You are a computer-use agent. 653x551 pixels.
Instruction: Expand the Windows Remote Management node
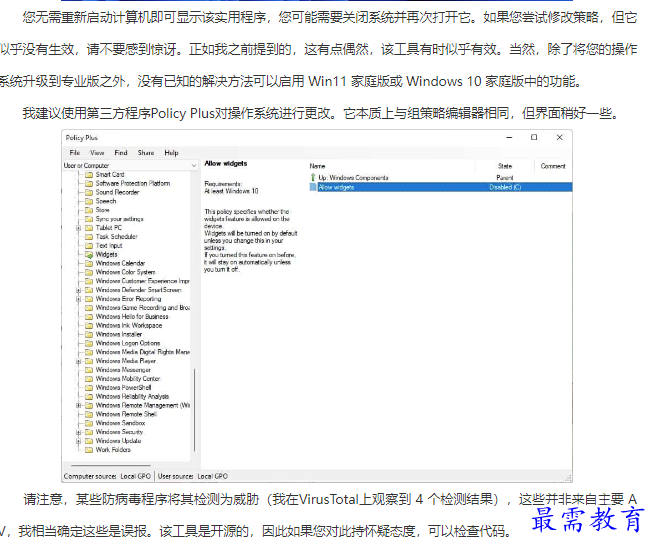coord(78,405)
